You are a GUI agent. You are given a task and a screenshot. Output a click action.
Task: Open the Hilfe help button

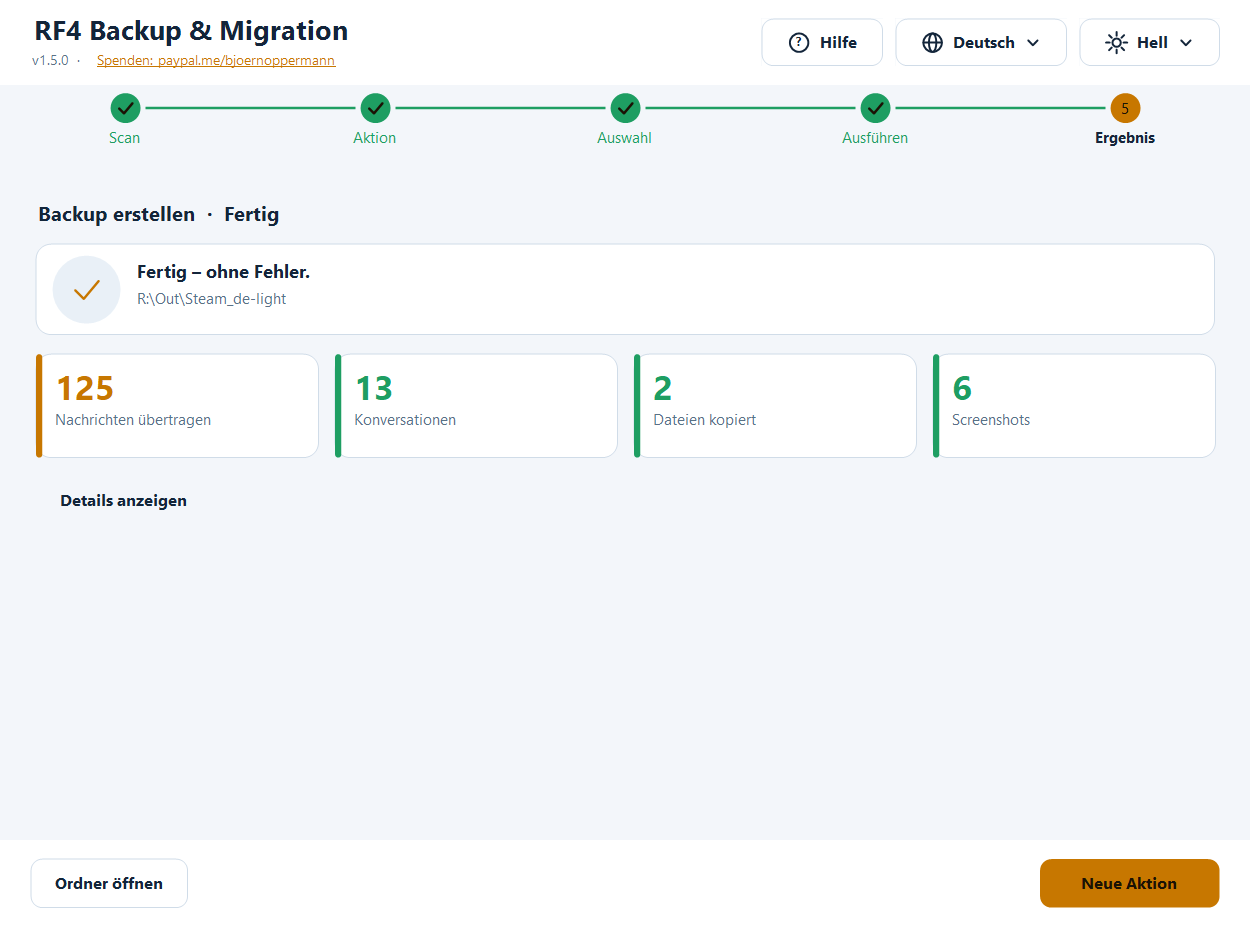pyautogui.click(x=822, y=43)
